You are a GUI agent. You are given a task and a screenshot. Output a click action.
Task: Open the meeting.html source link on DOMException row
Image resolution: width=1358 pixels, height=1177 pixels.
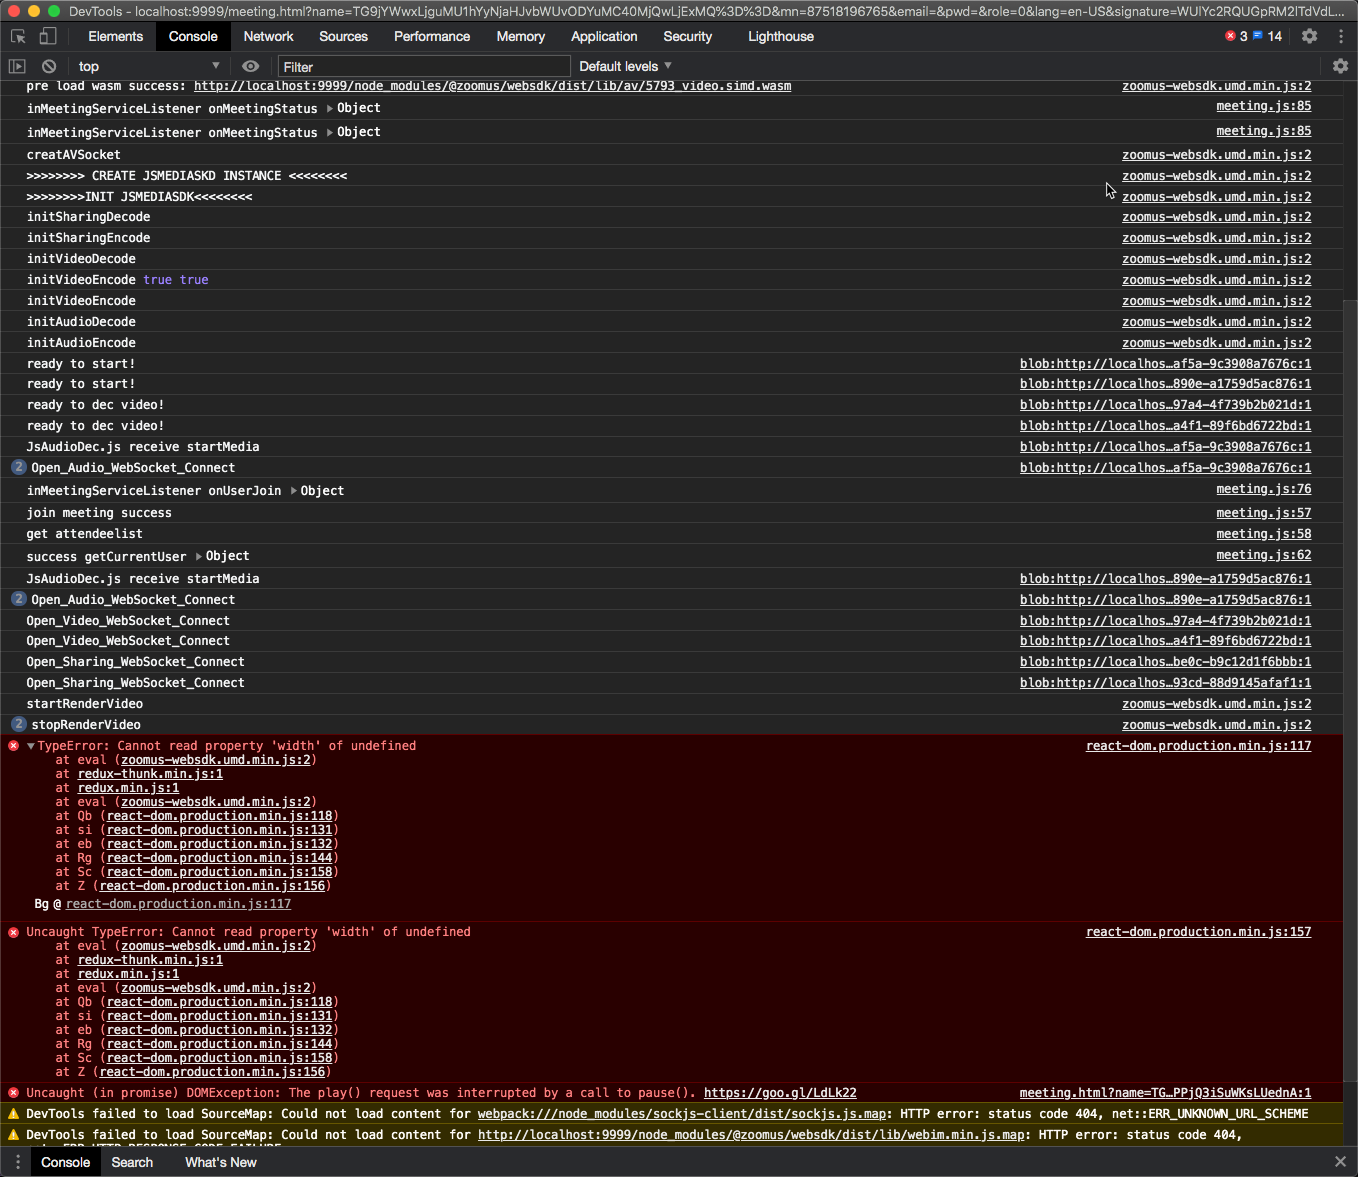coord(1166,1093)
